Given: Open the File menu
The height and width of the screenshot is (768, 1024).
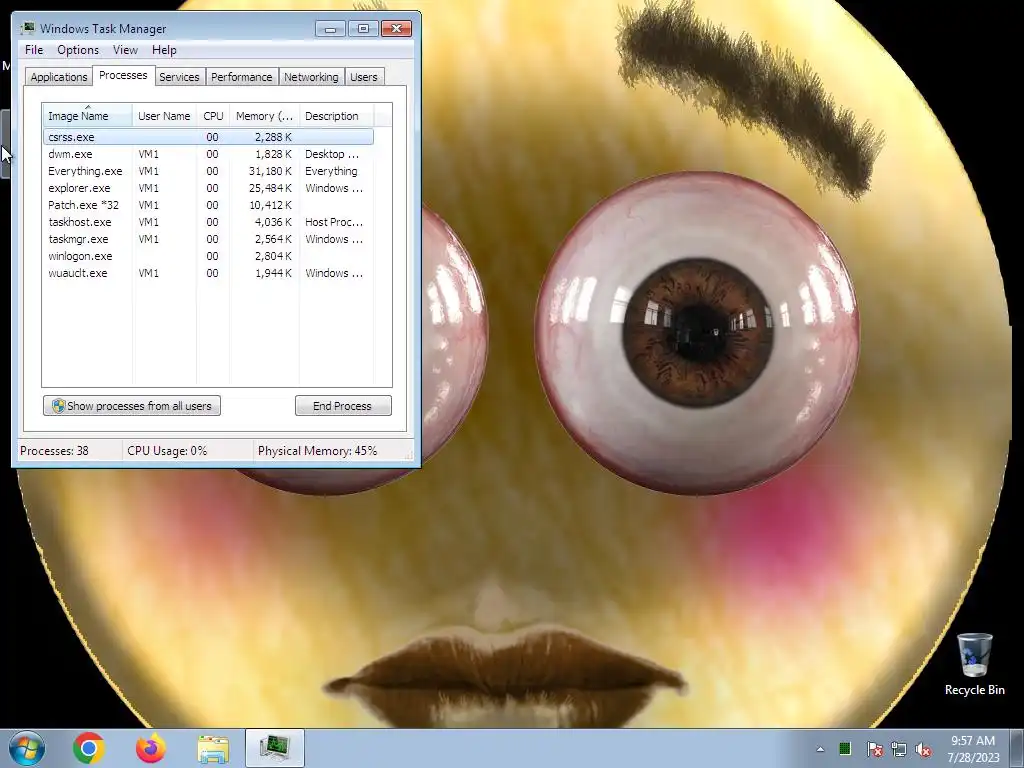Looking at the screenshot, I should pos(34,50).
